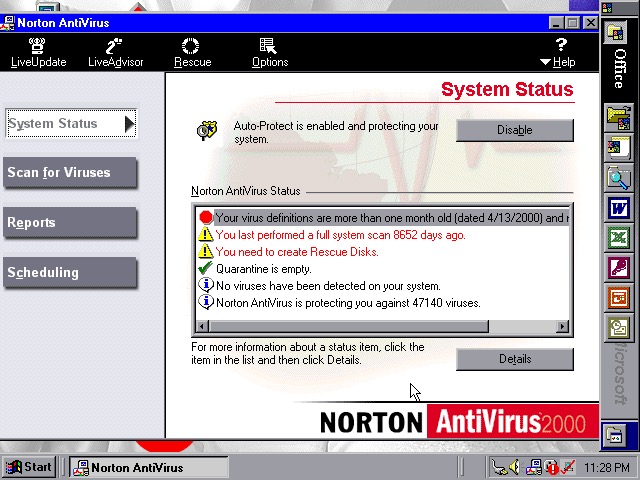The width and height of the screenshot is (640, 480).
Task: Go to the Scheduling section
Action: click(x=70, y=272)
